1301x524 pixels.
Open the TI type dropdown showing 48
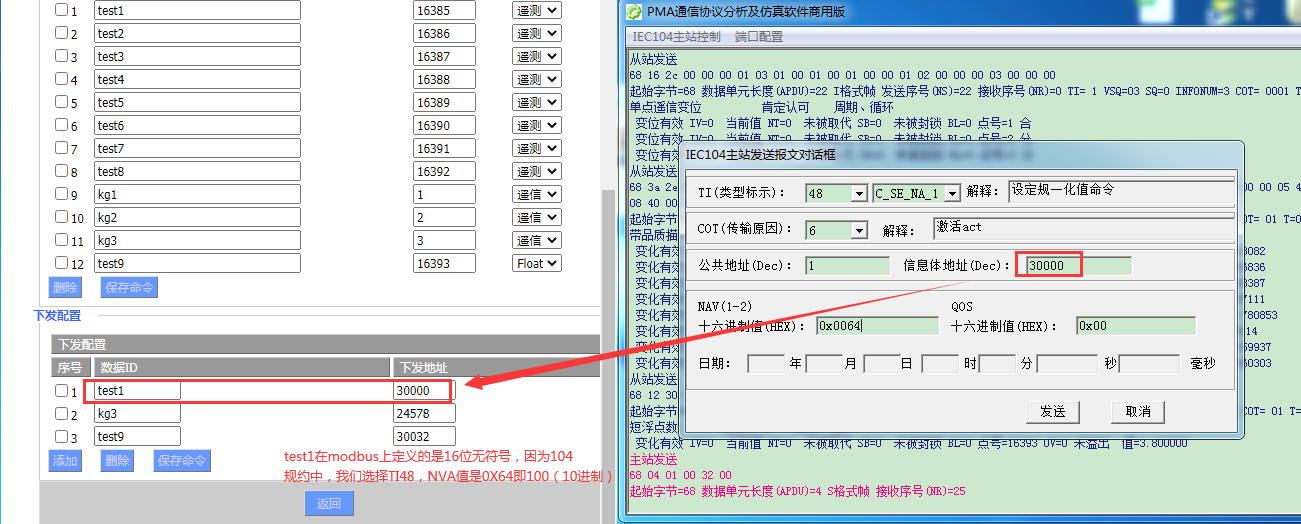[x=858, y=193]
